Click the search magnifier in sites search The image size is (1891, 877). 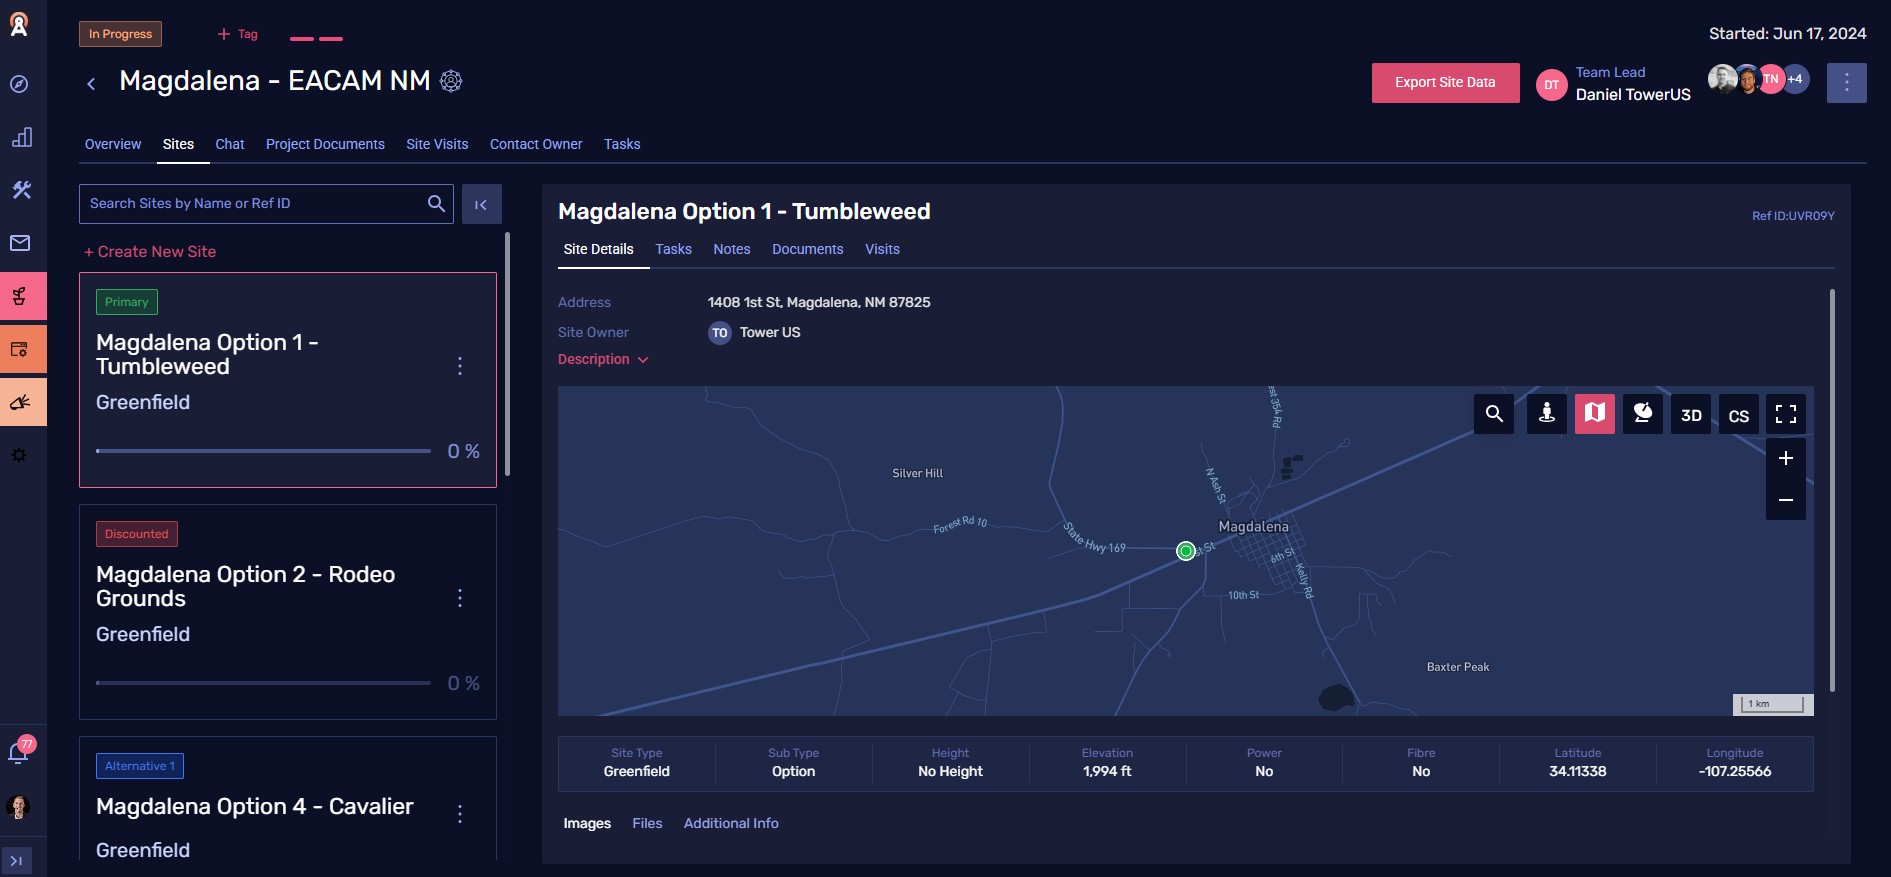(436, 203)
